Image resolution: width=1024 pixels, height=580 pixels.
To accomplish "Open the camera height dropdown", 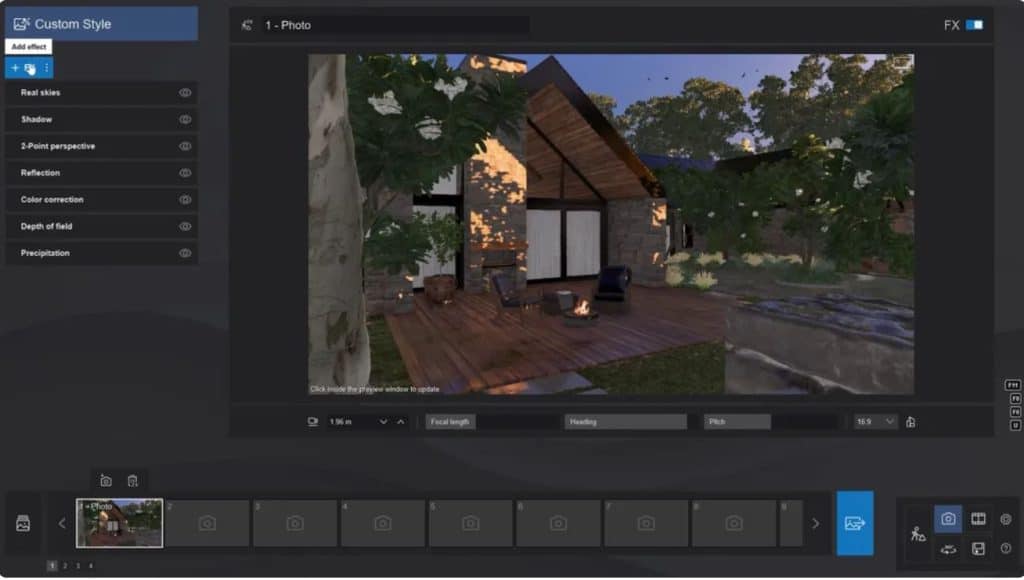I will [x=382, y=421].
